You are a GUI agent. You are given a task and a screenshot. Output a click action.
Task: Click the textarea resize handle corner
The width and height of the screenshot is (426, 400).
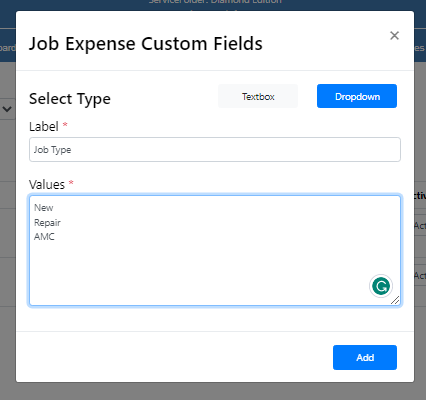point(395,300)
